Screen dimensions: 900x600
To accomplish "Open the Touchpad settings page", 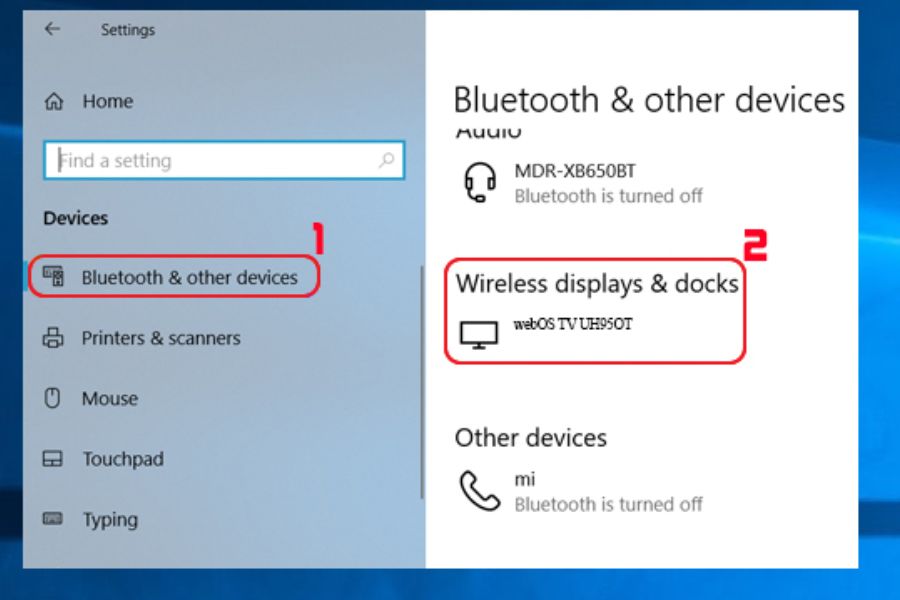I will pos(122,460).
